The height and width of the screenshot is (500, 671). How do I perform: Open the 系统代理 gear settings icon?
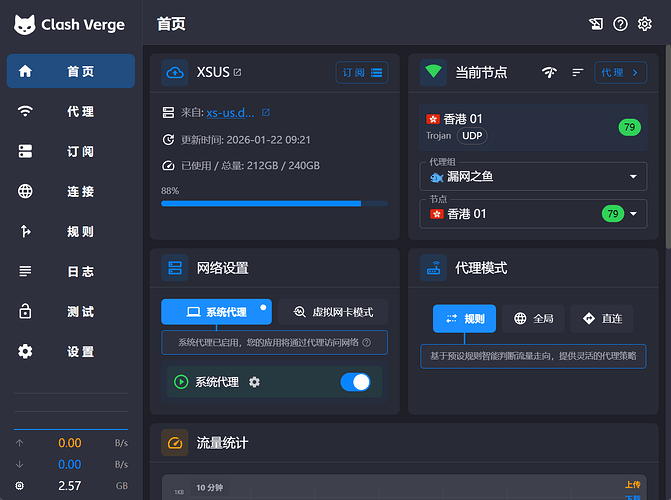coord(254,382)
